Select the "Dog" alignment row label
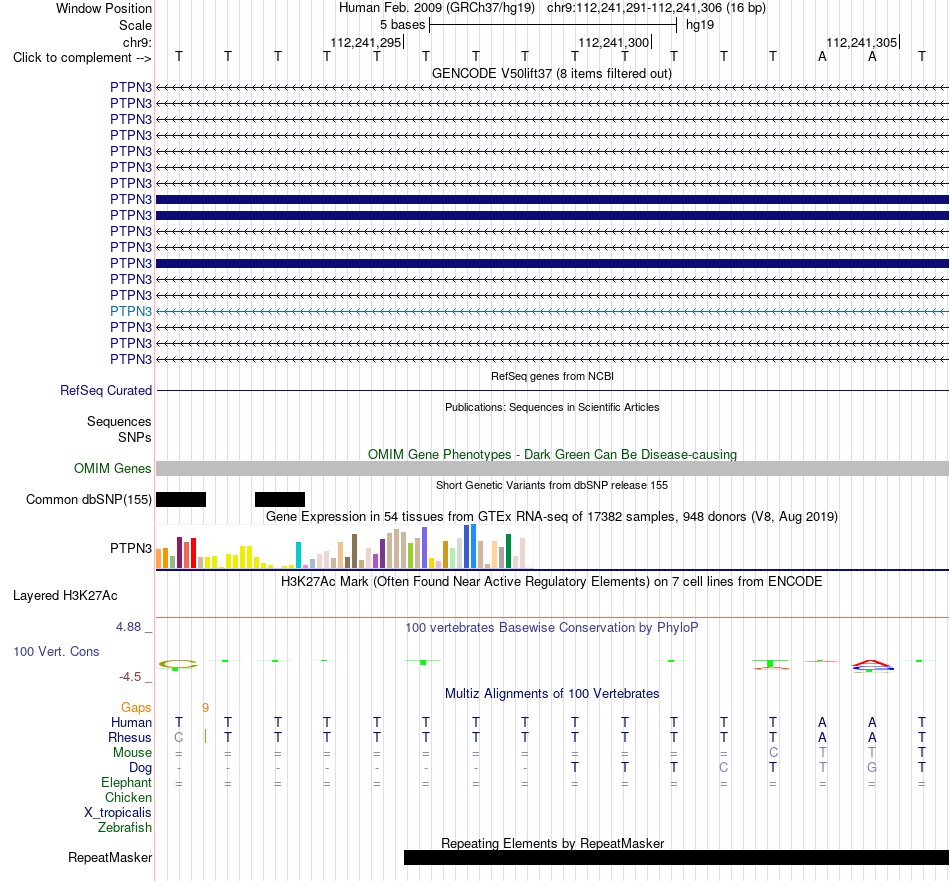 (x=140, y=768)
